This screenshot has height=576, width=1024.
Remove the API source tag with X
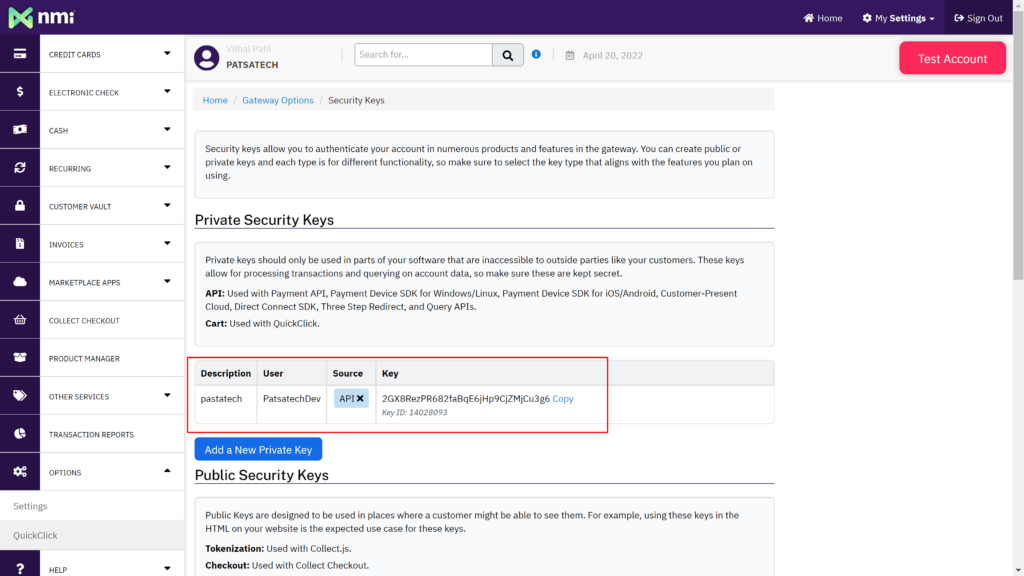tap(360, 398)
